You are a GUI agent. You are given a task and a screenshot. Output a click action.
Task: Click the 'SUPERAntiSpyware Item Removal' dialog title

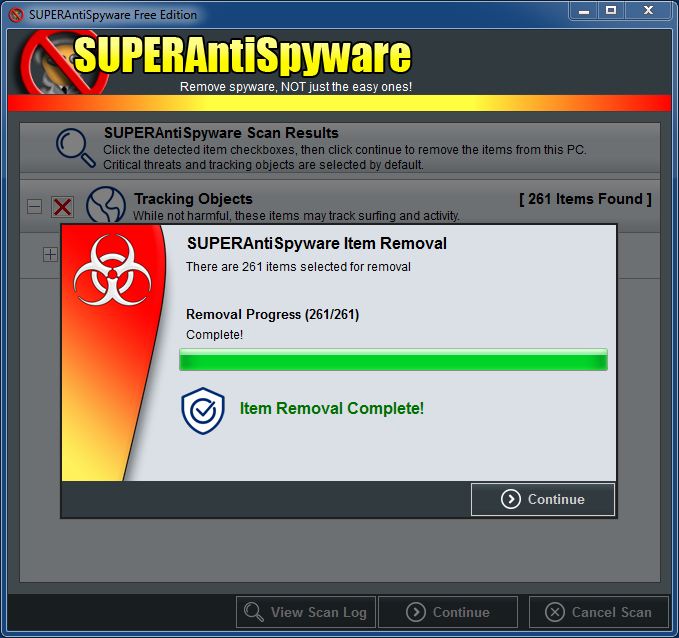317,243
